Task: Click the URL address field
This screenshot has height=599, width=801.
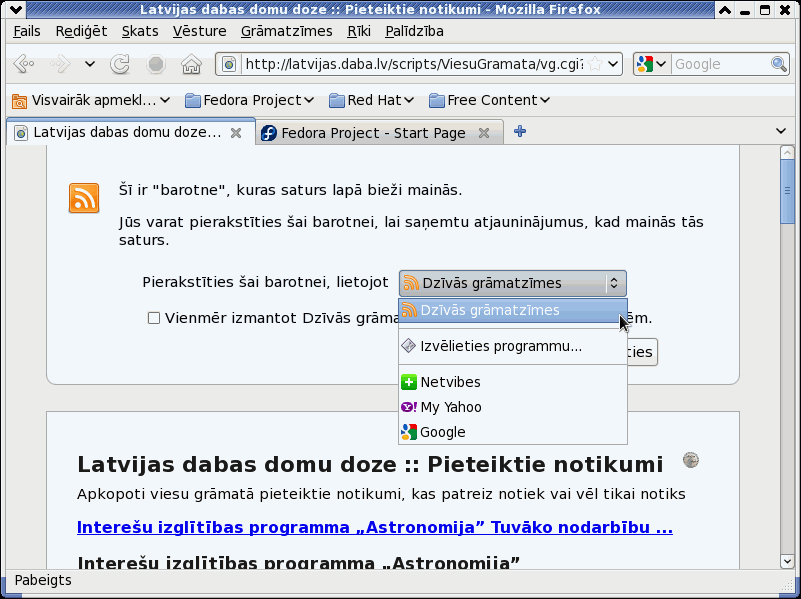Action: tap(414, 64)
